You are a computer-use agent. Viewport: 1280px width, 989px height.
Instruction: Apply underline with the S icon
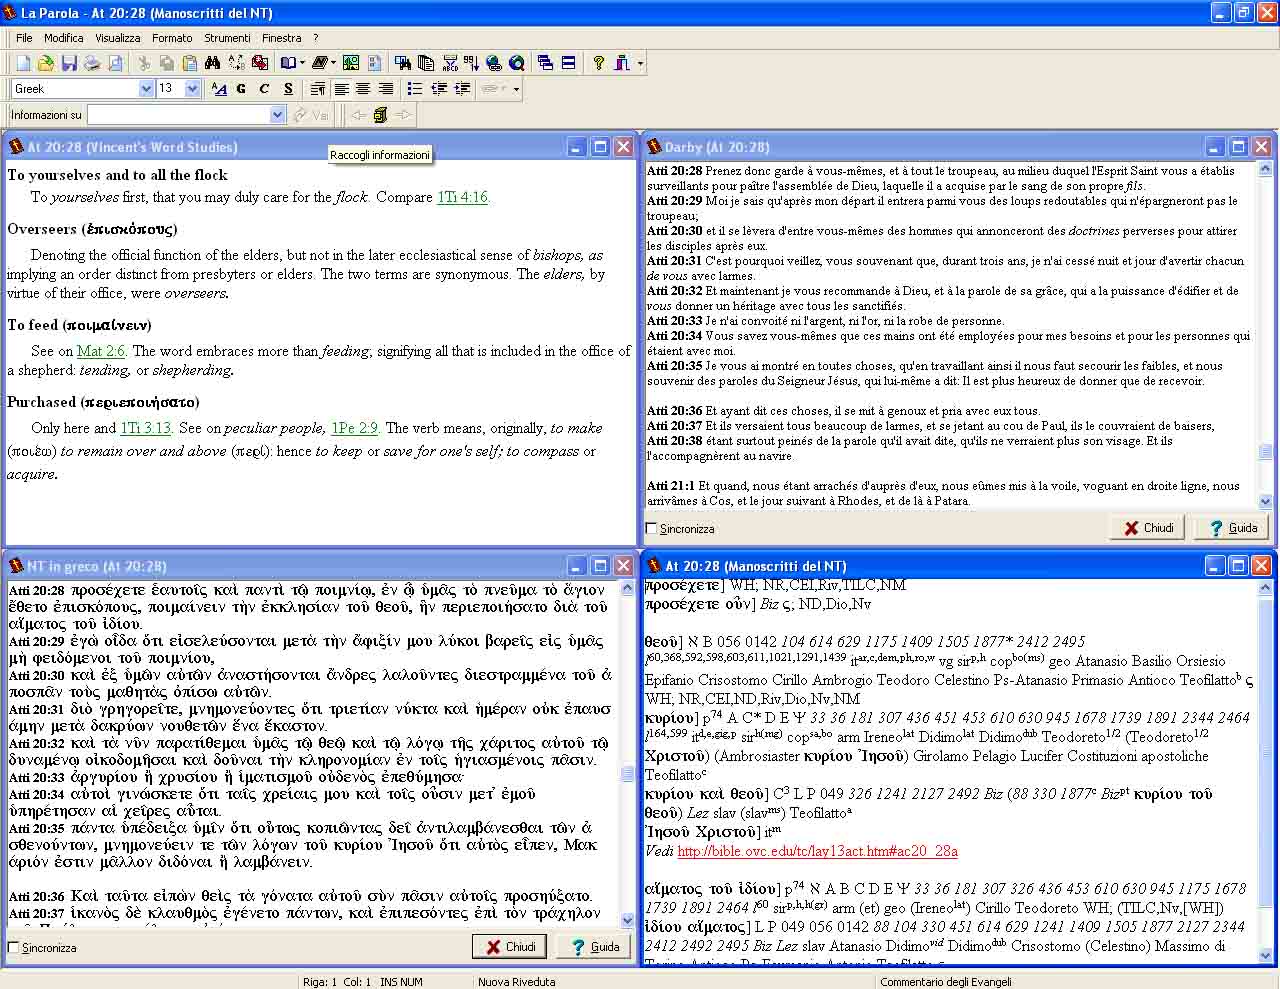click(288, 89)
